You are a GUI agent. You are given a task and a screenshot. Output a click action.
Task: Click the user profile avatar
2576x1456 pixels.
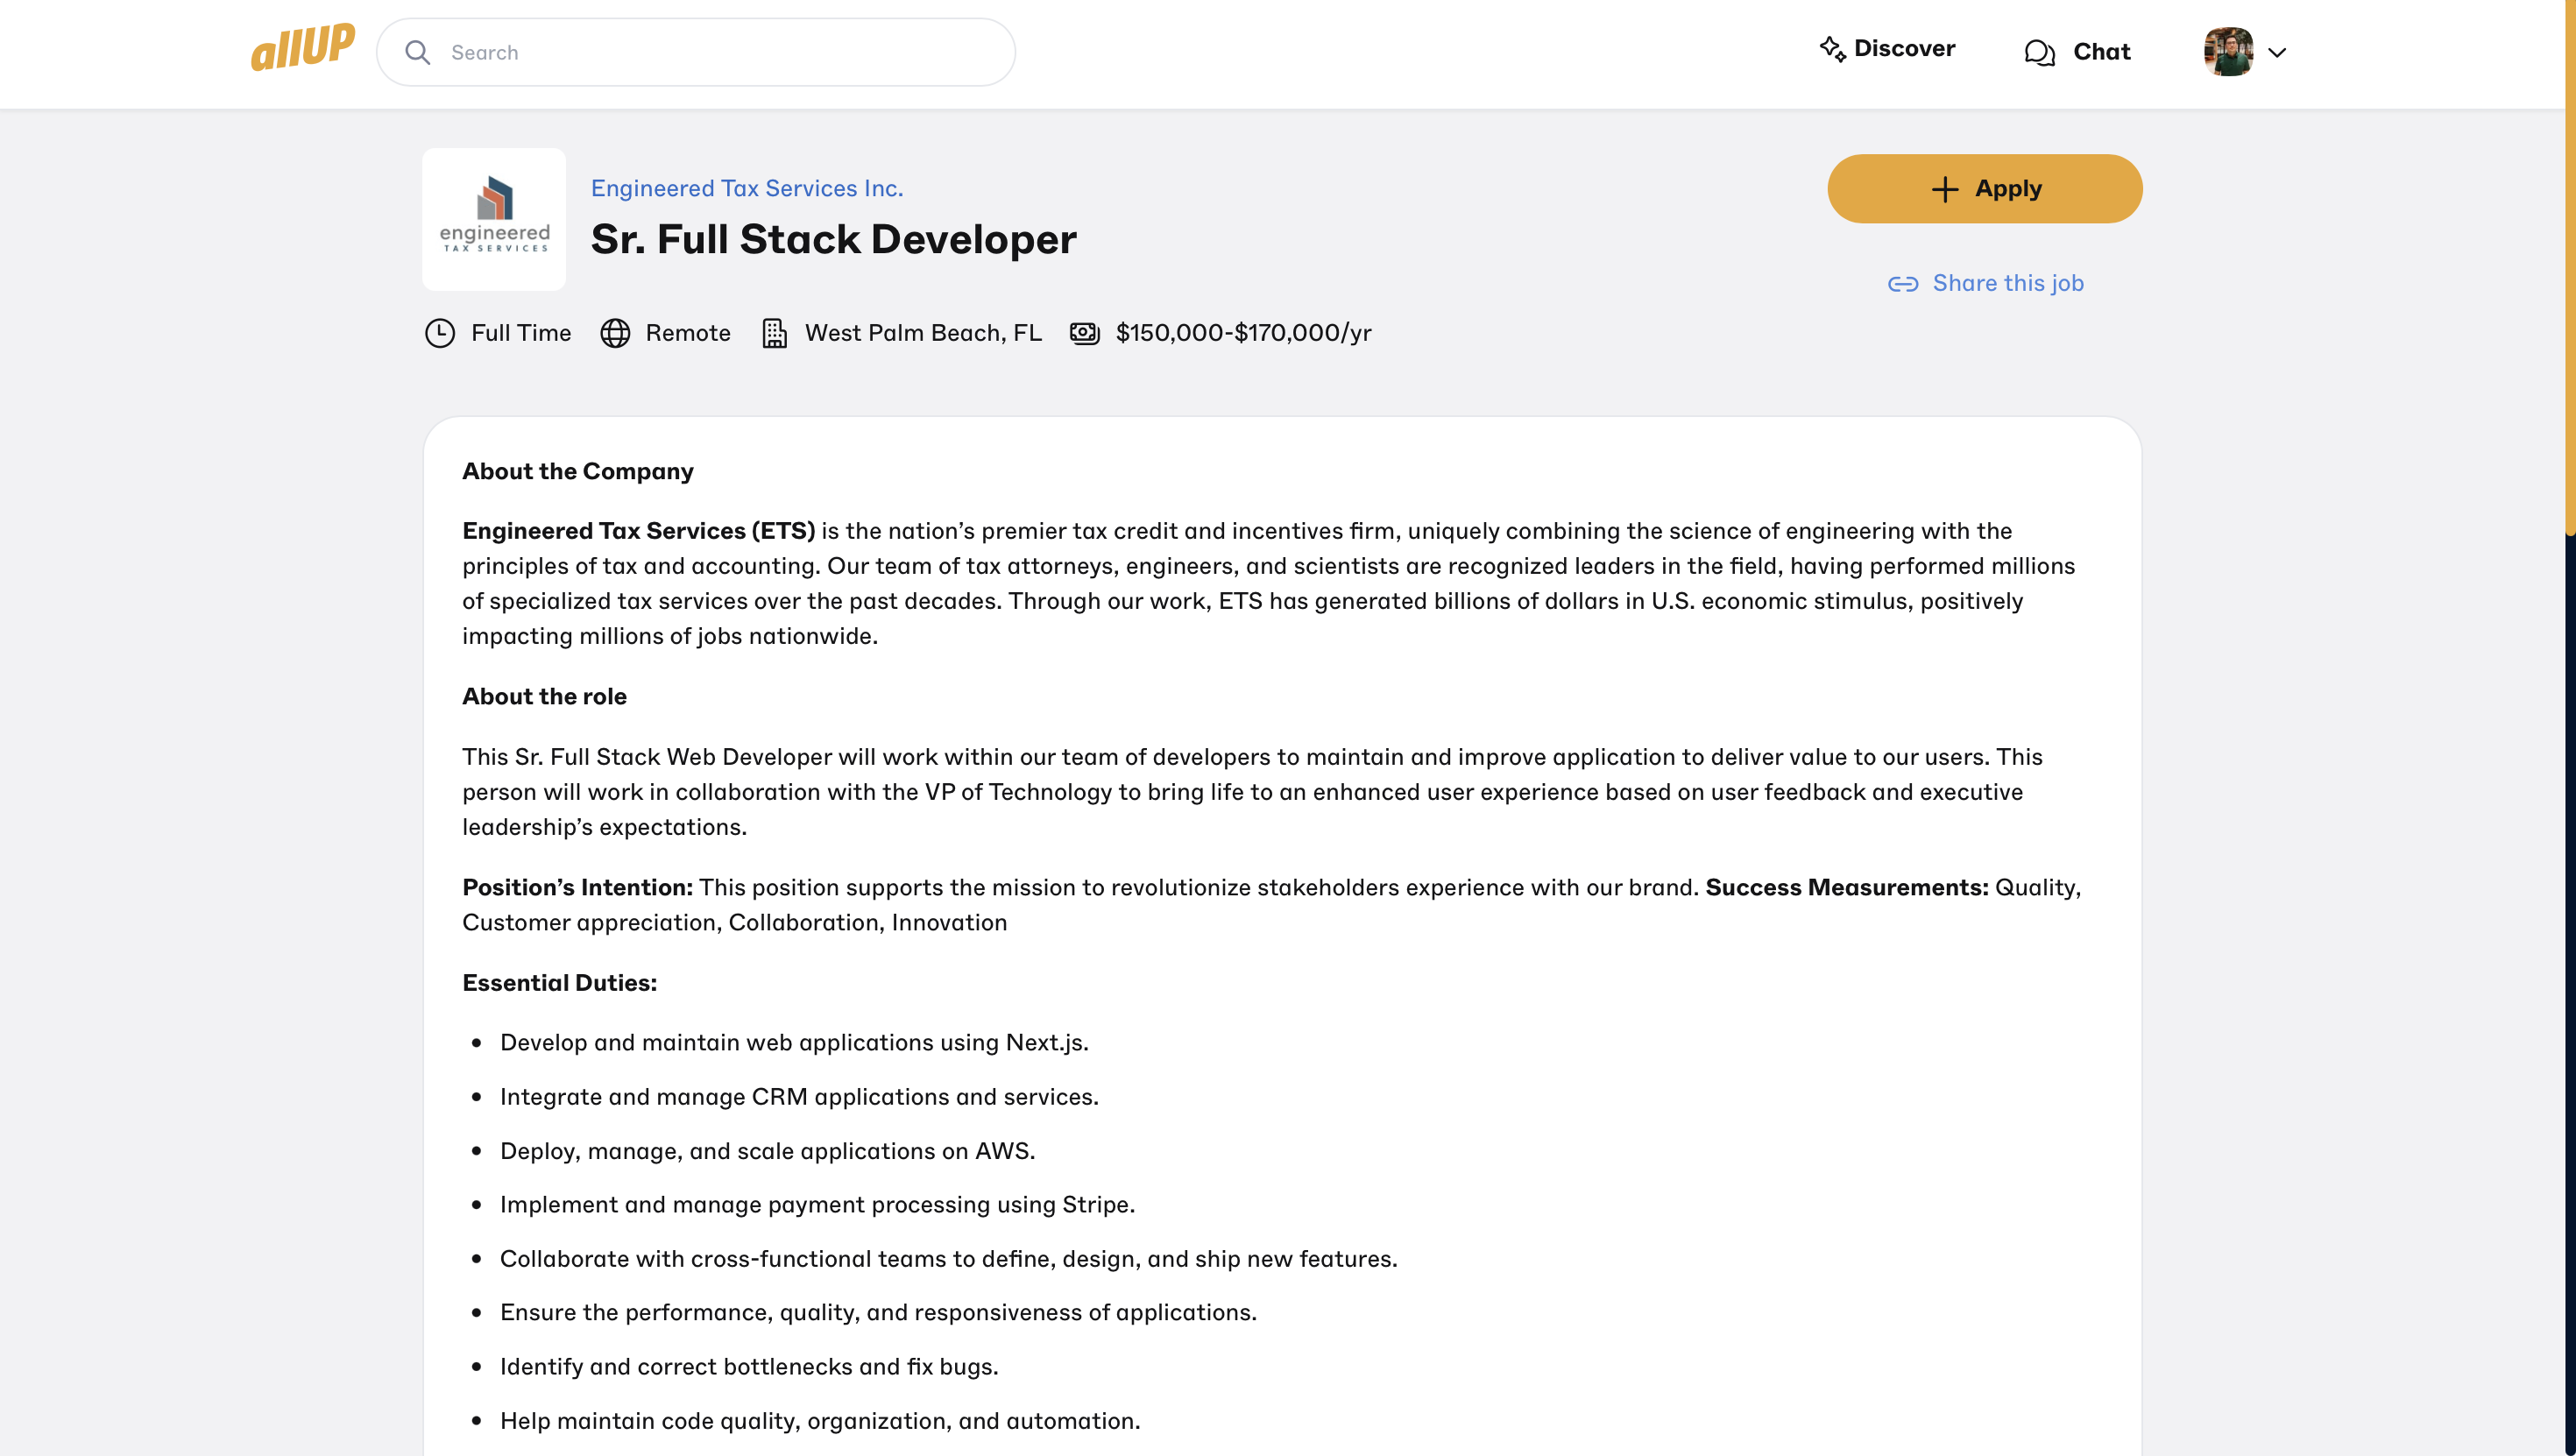(x=2228, y=52)
